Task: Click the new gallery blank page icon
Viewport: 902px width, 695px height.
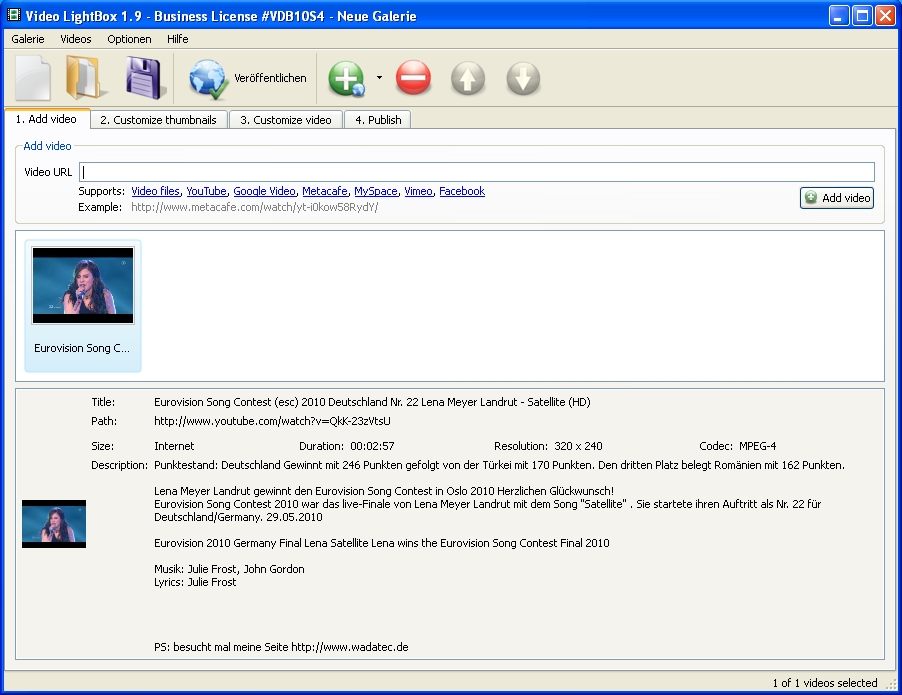Action: click(x=33, y=78)
